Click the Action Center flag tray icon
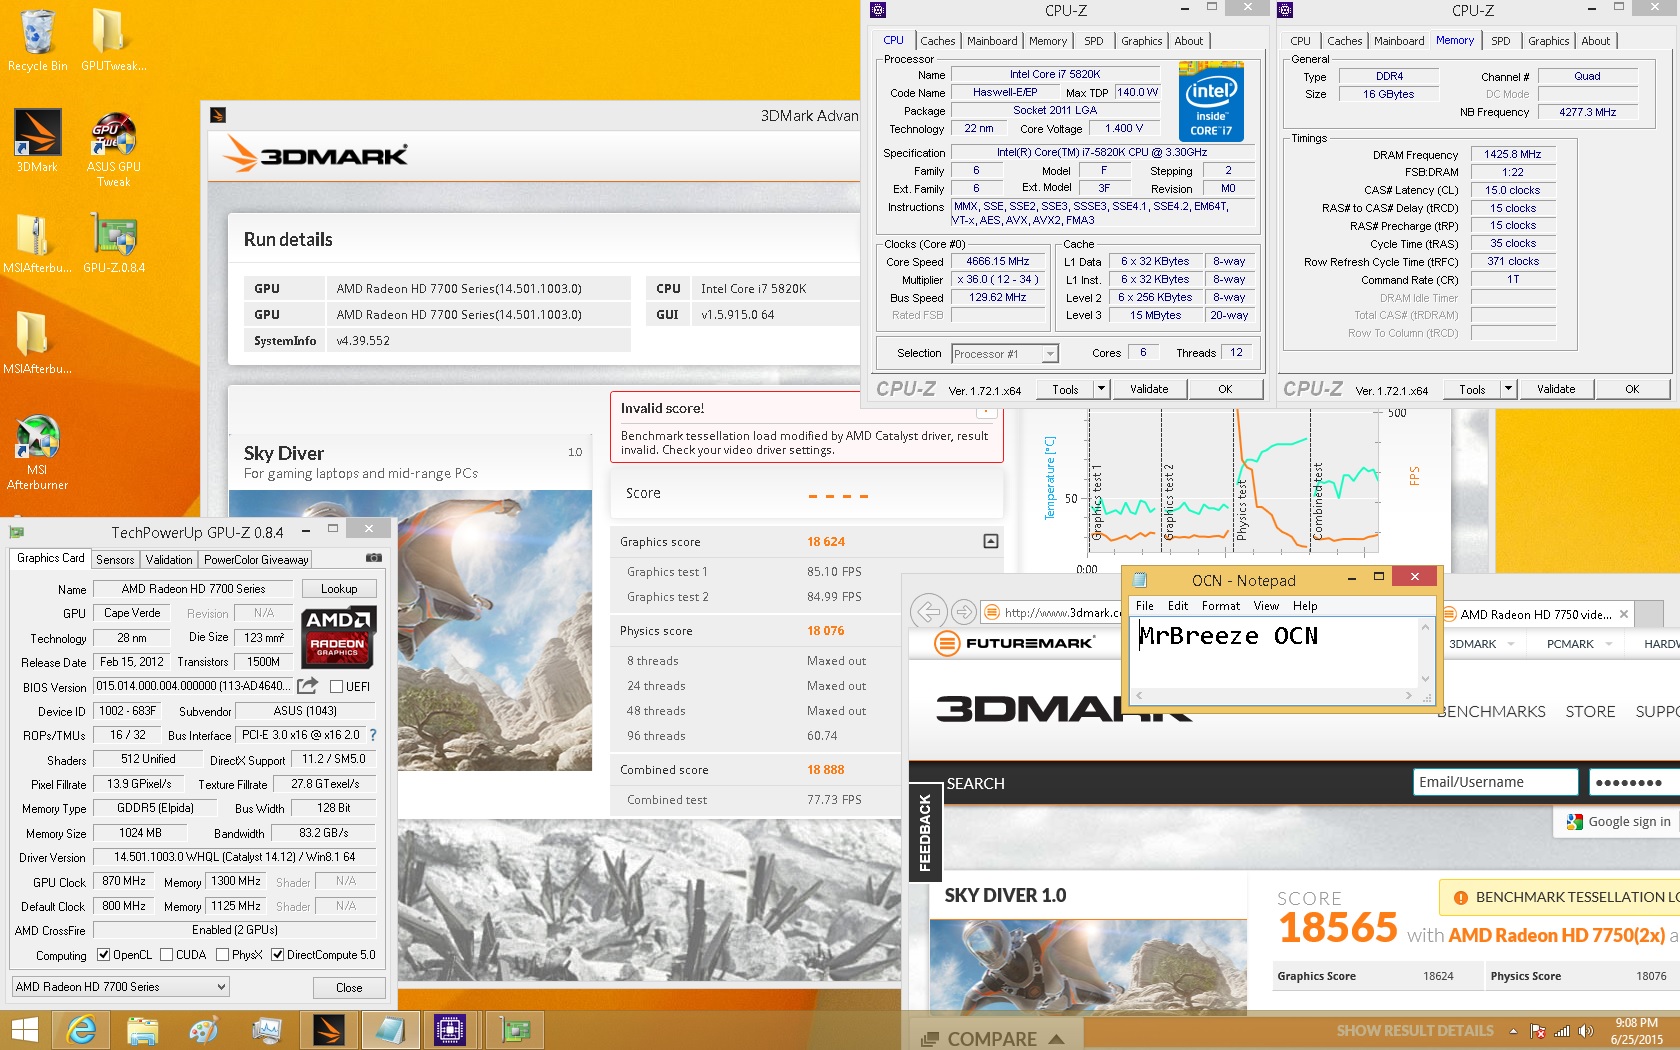The width and height of the screenshot is (1680, 1050). tap(1538, 1031)
